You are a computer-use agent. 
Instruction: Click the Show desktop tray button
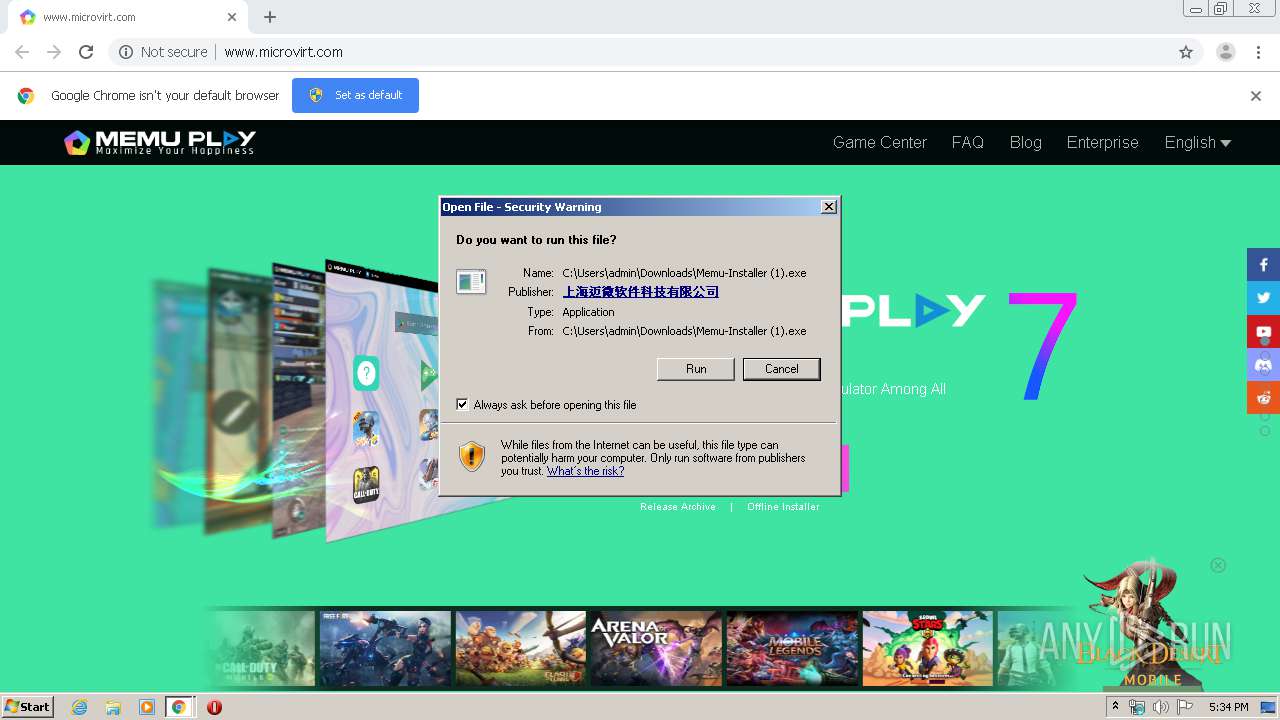click(x=1268, y=707)
